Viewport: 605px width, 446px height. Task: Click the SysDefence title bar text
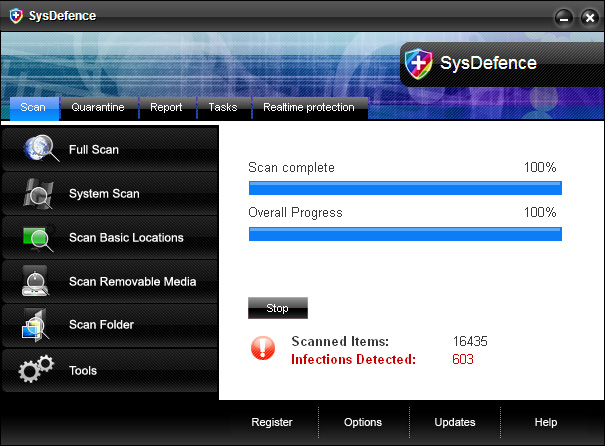pyautogui.click(x=63, y=16)
